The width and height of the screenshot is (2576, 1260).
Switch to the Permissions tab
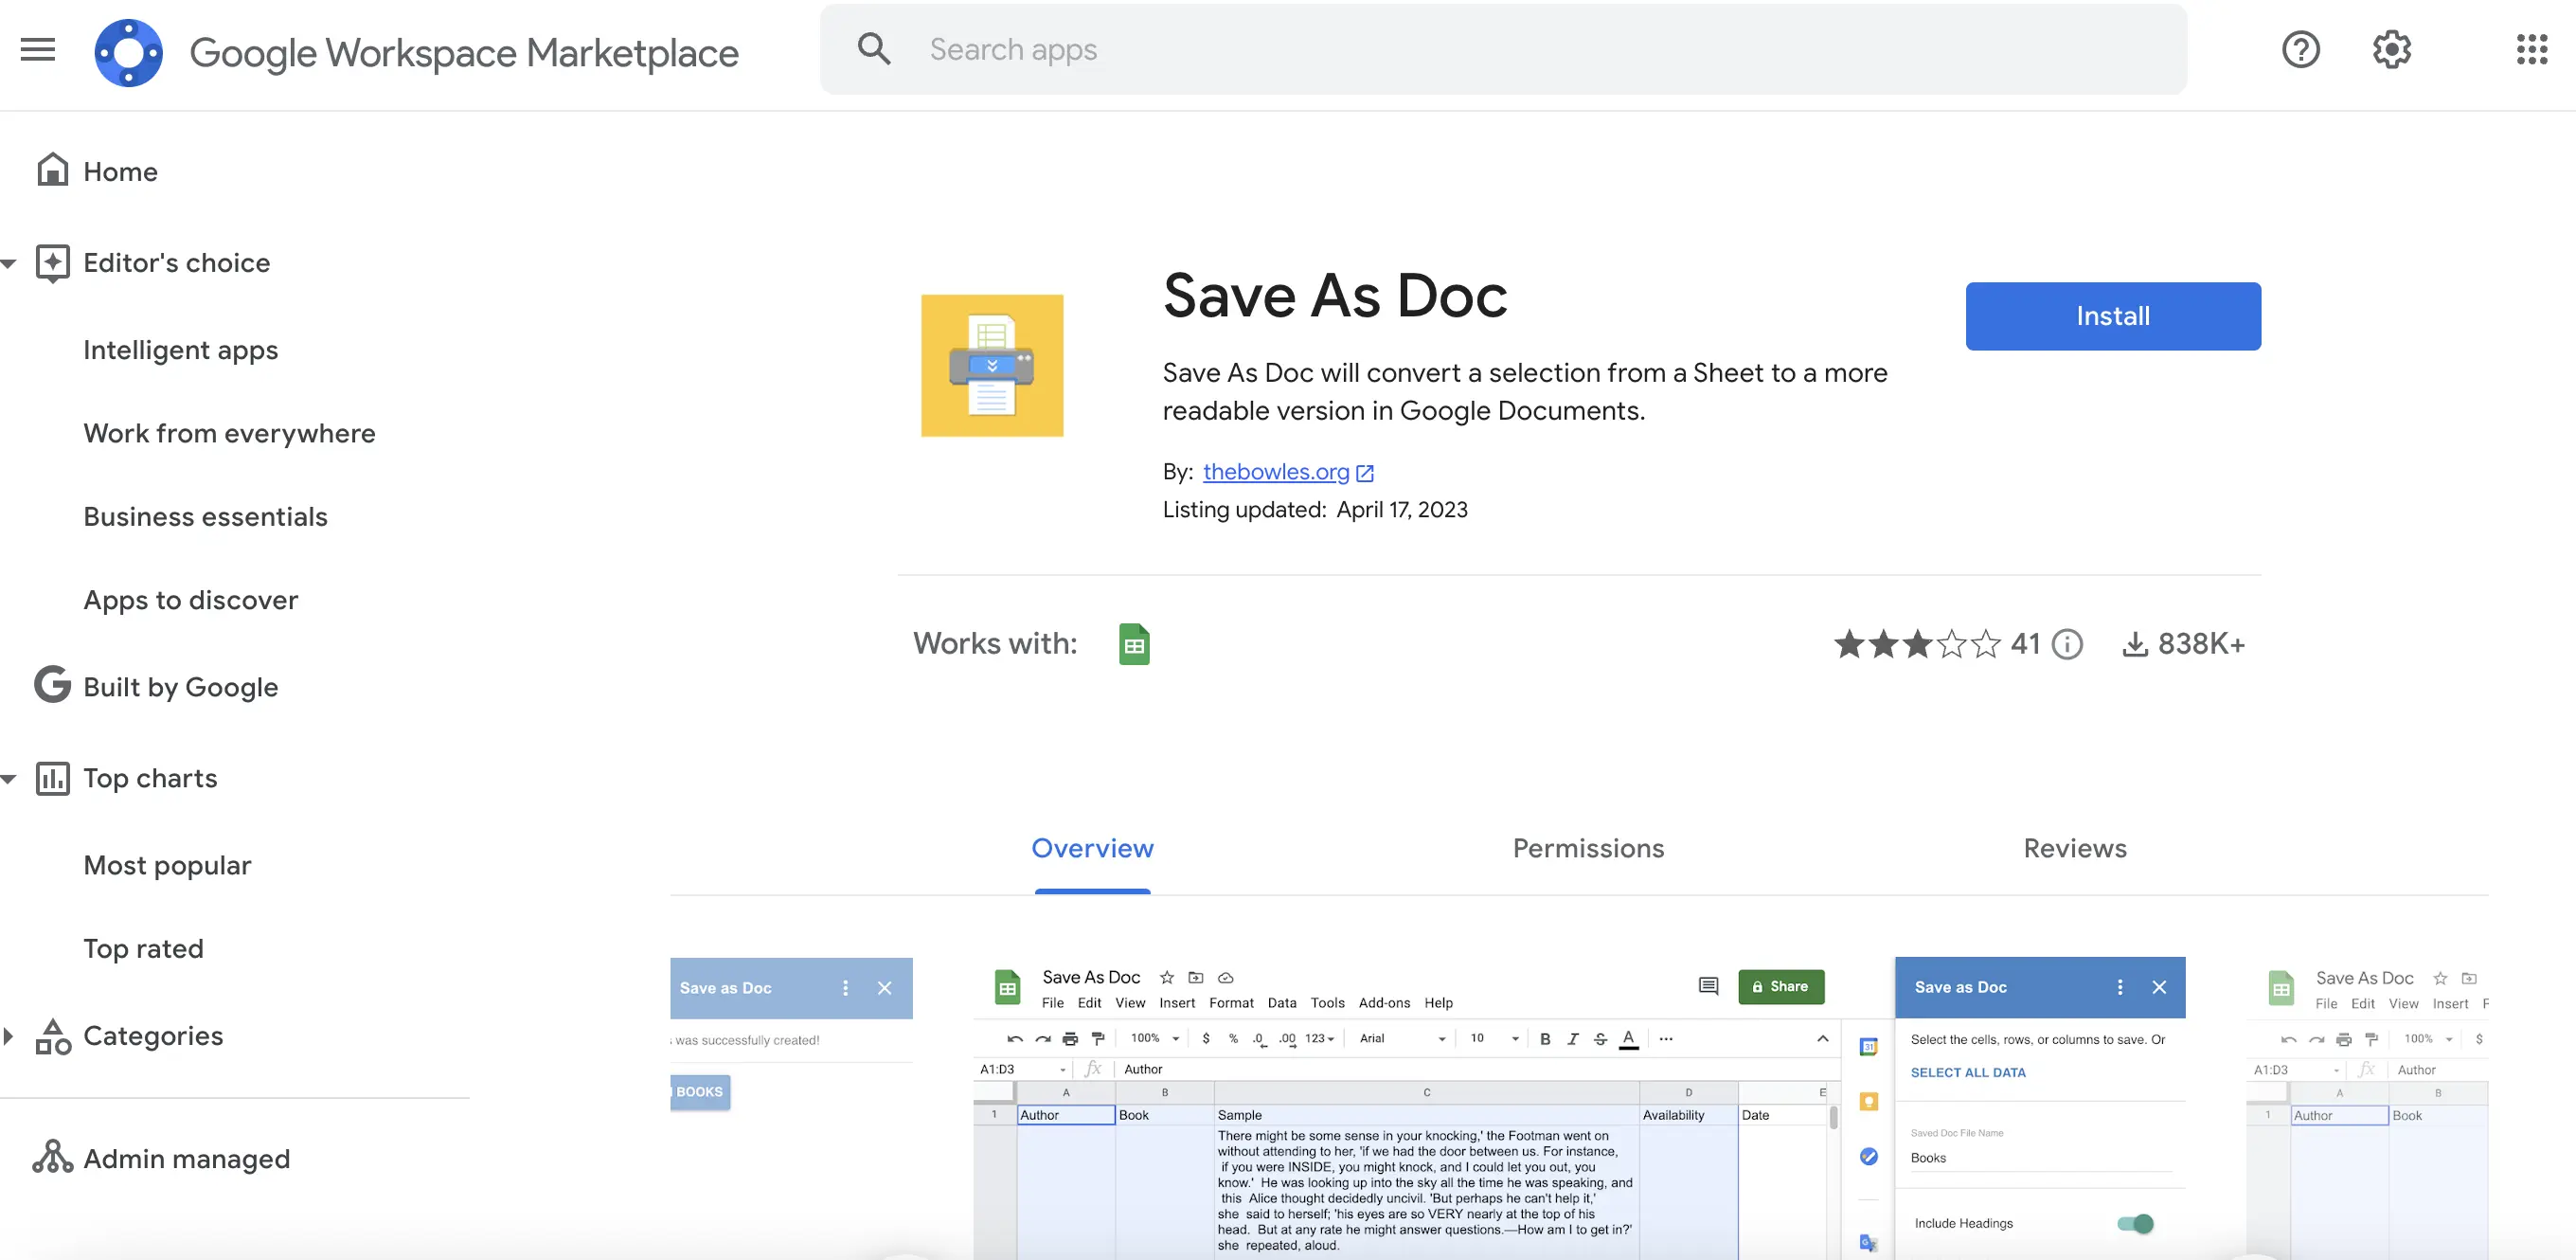(1587, 848)
